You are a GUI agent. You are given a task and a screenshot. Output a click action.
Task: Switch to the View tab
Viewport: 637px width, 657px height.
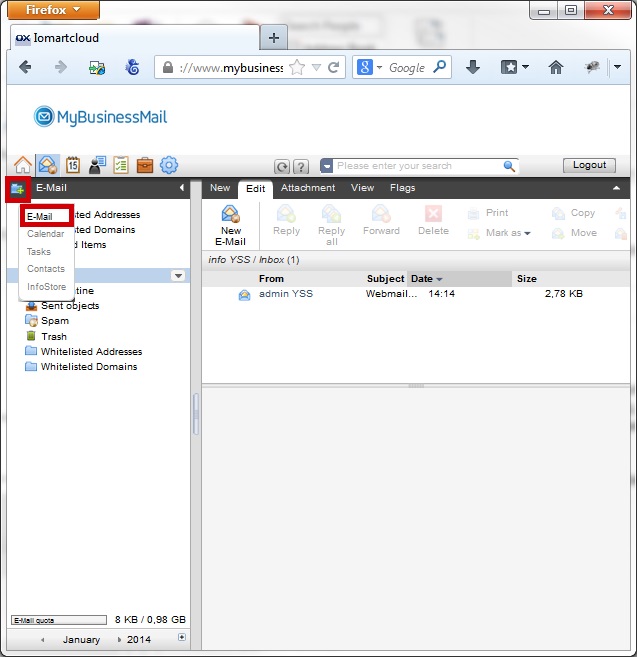(x=362, y=188)
